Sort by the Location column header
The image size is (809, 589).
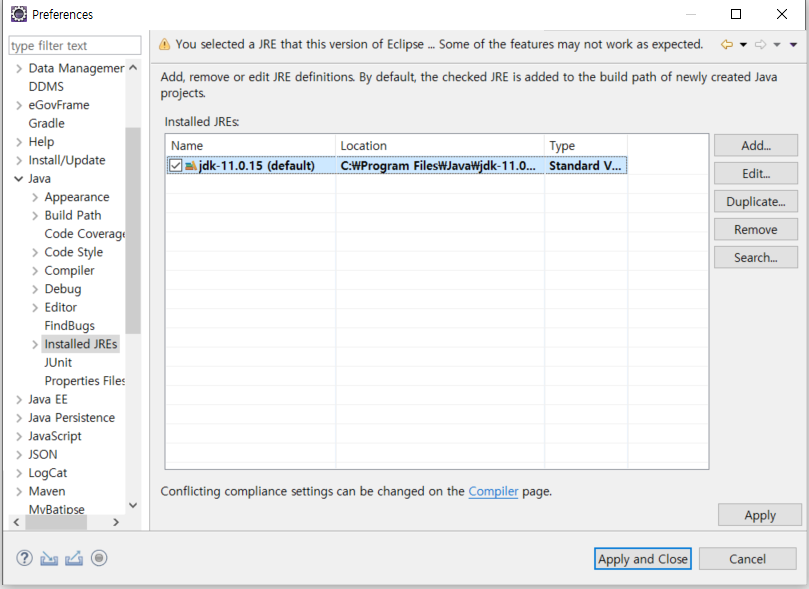pyautogui.click(x=440, y=145)
